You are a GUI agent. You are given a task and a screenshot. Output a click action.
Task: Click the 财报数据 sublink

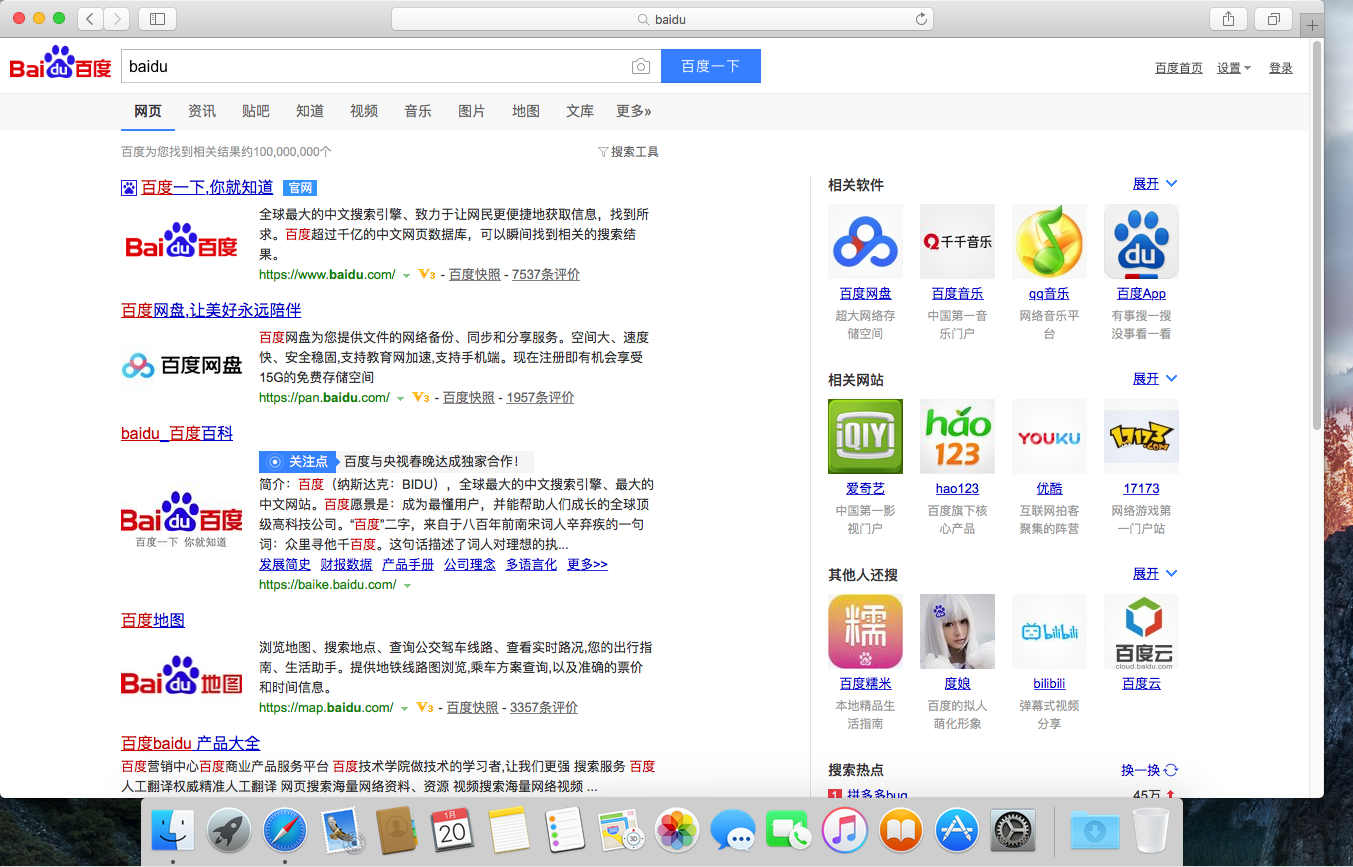coord(346,564)
